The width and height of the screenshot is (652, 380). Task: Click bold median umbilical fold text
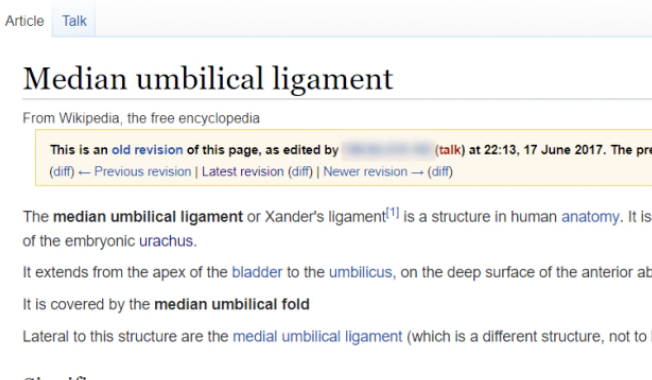click(x=232, y=304)
